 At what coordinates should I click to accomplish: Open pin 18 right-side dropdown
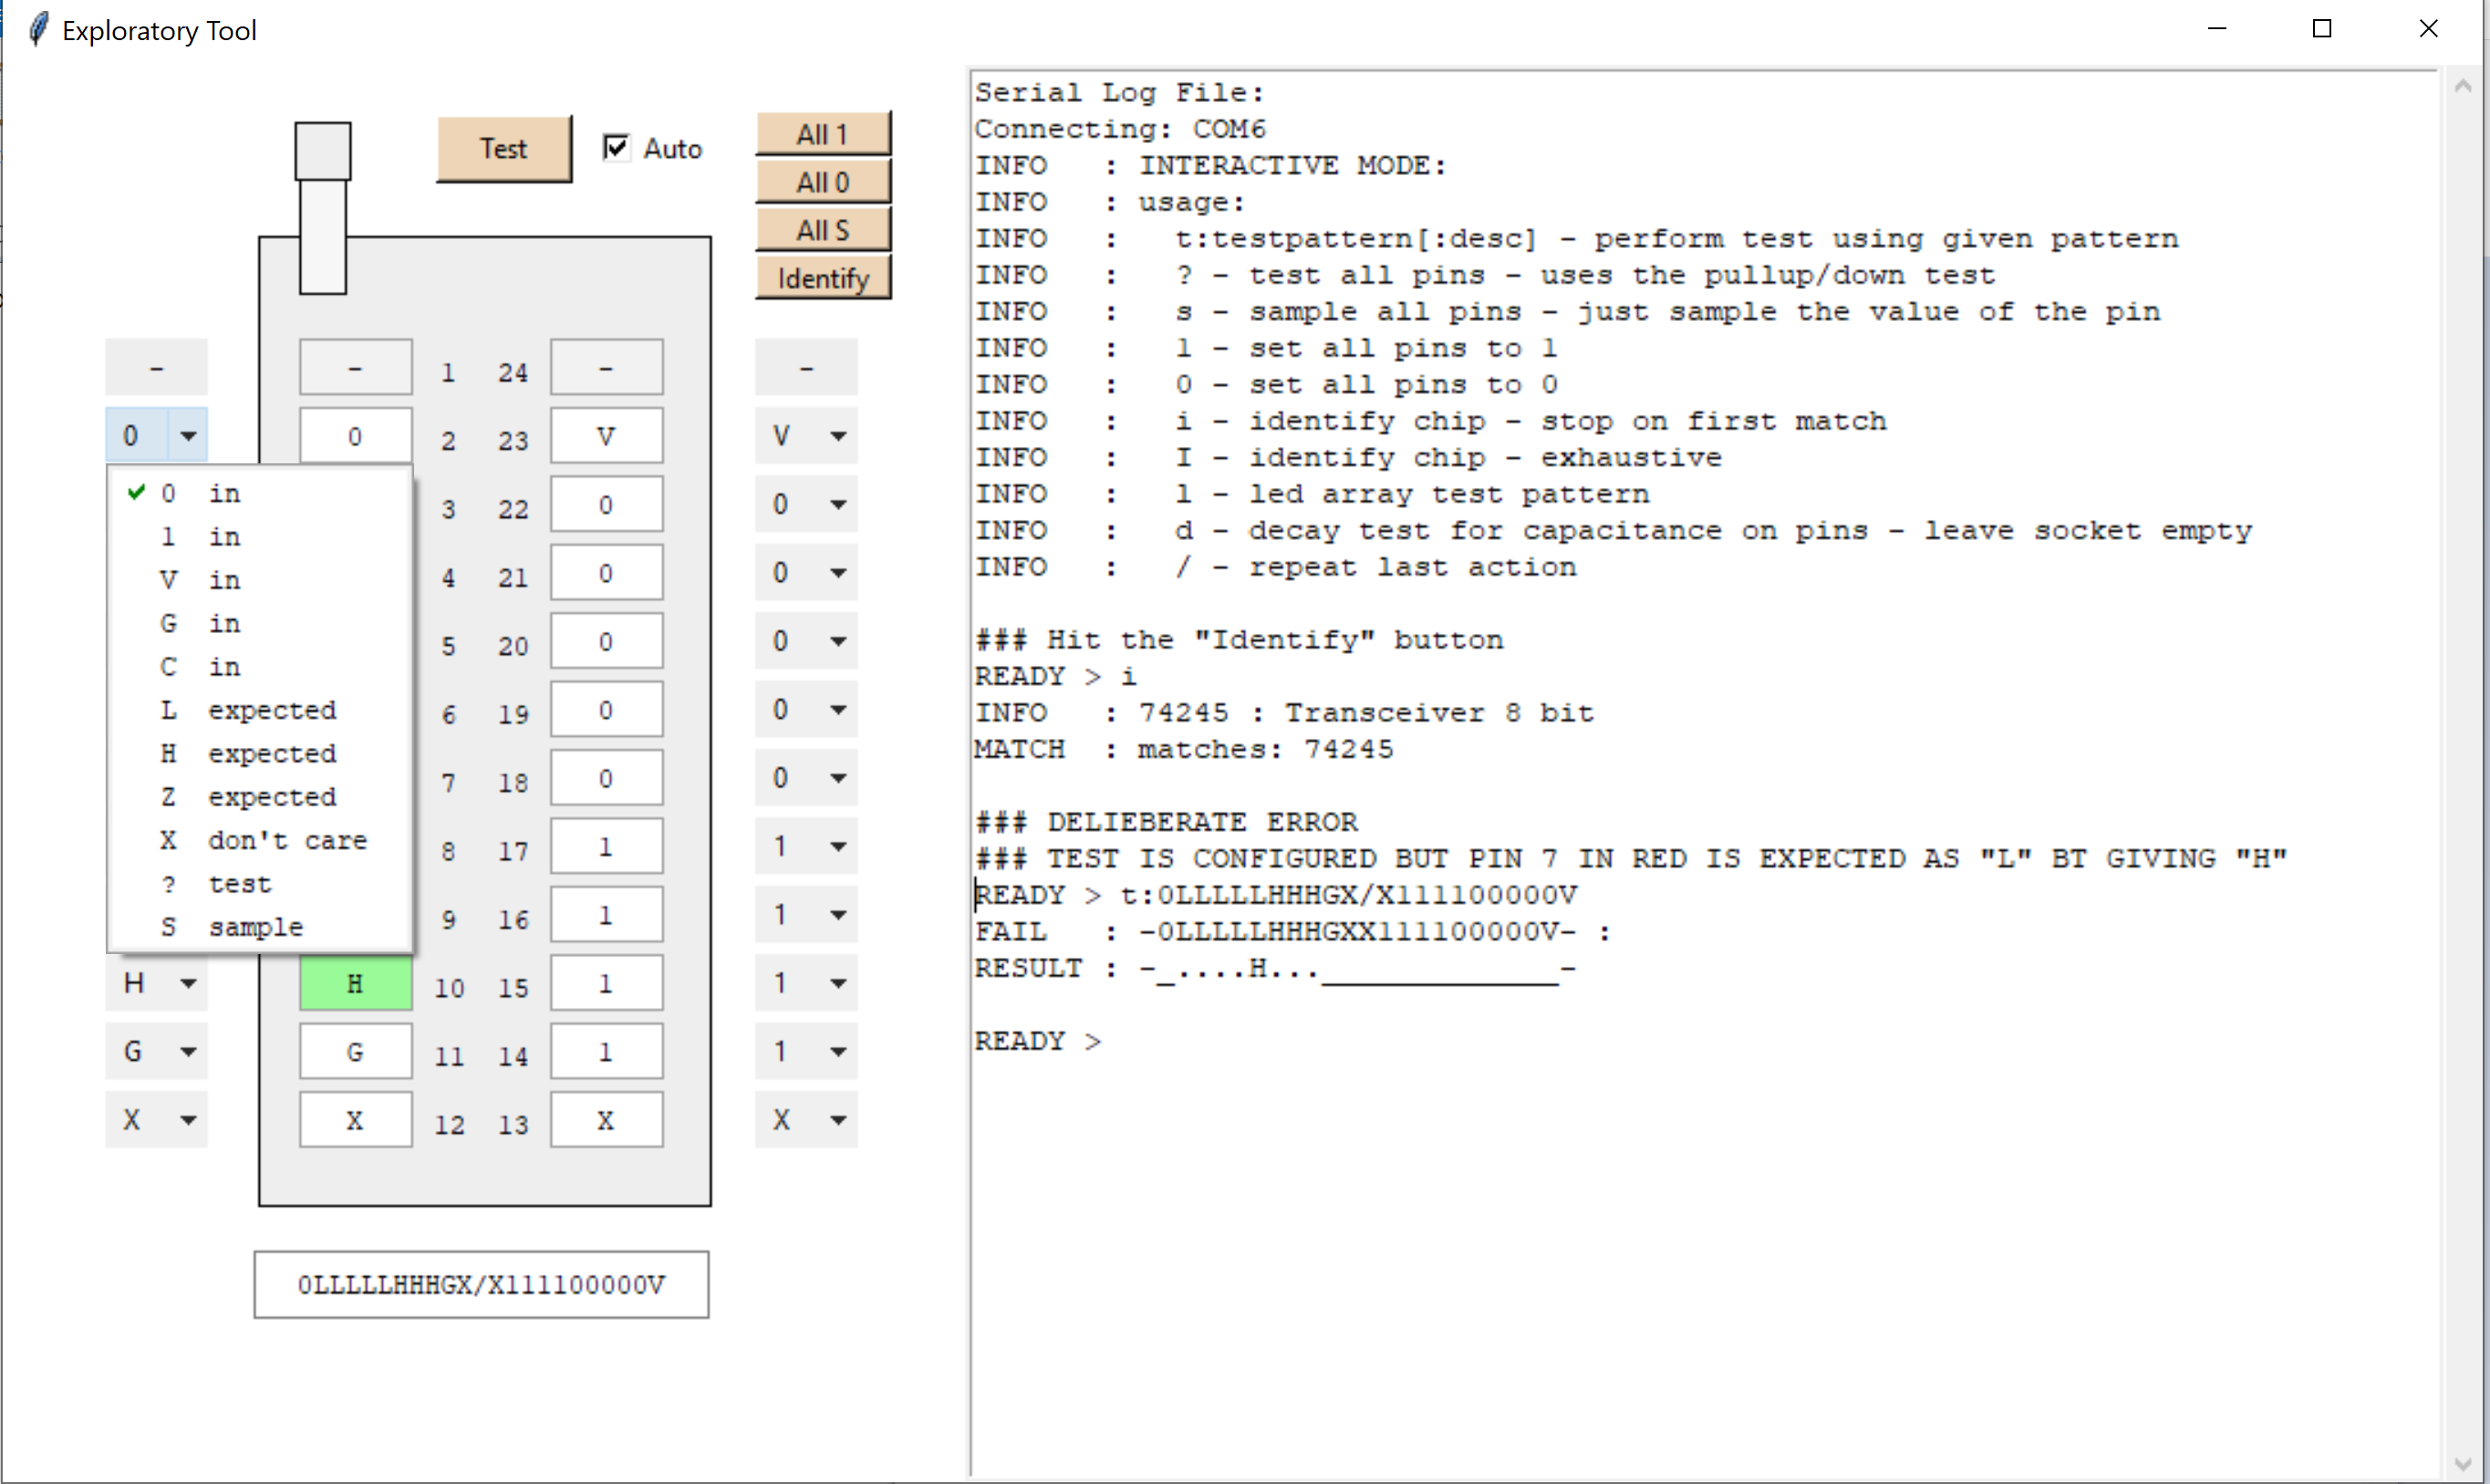point(806,777)
